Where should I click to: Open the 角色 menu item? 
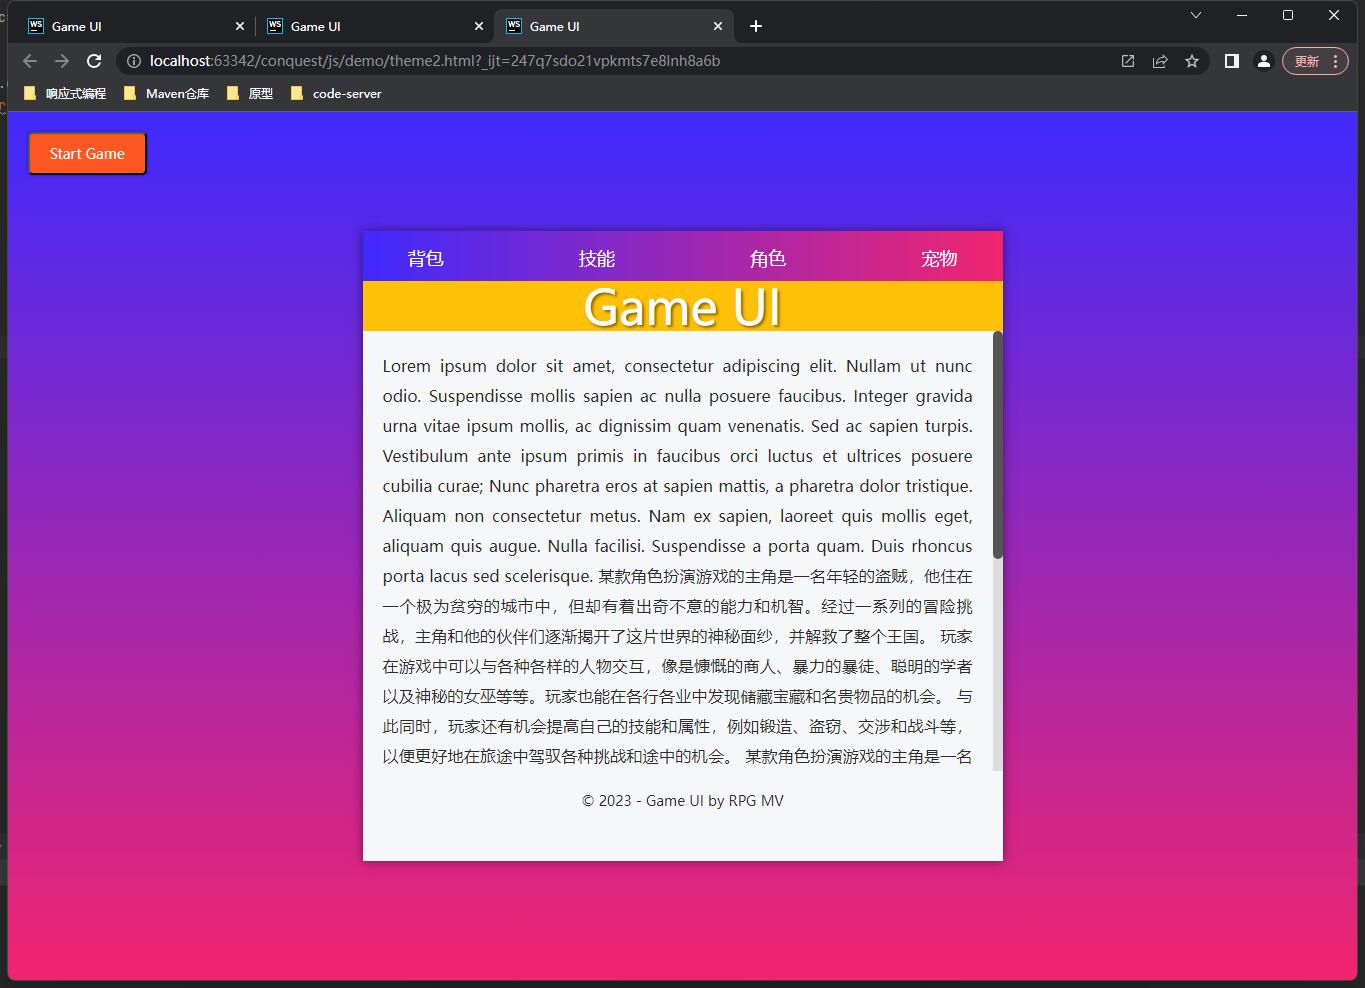(768, 259)
